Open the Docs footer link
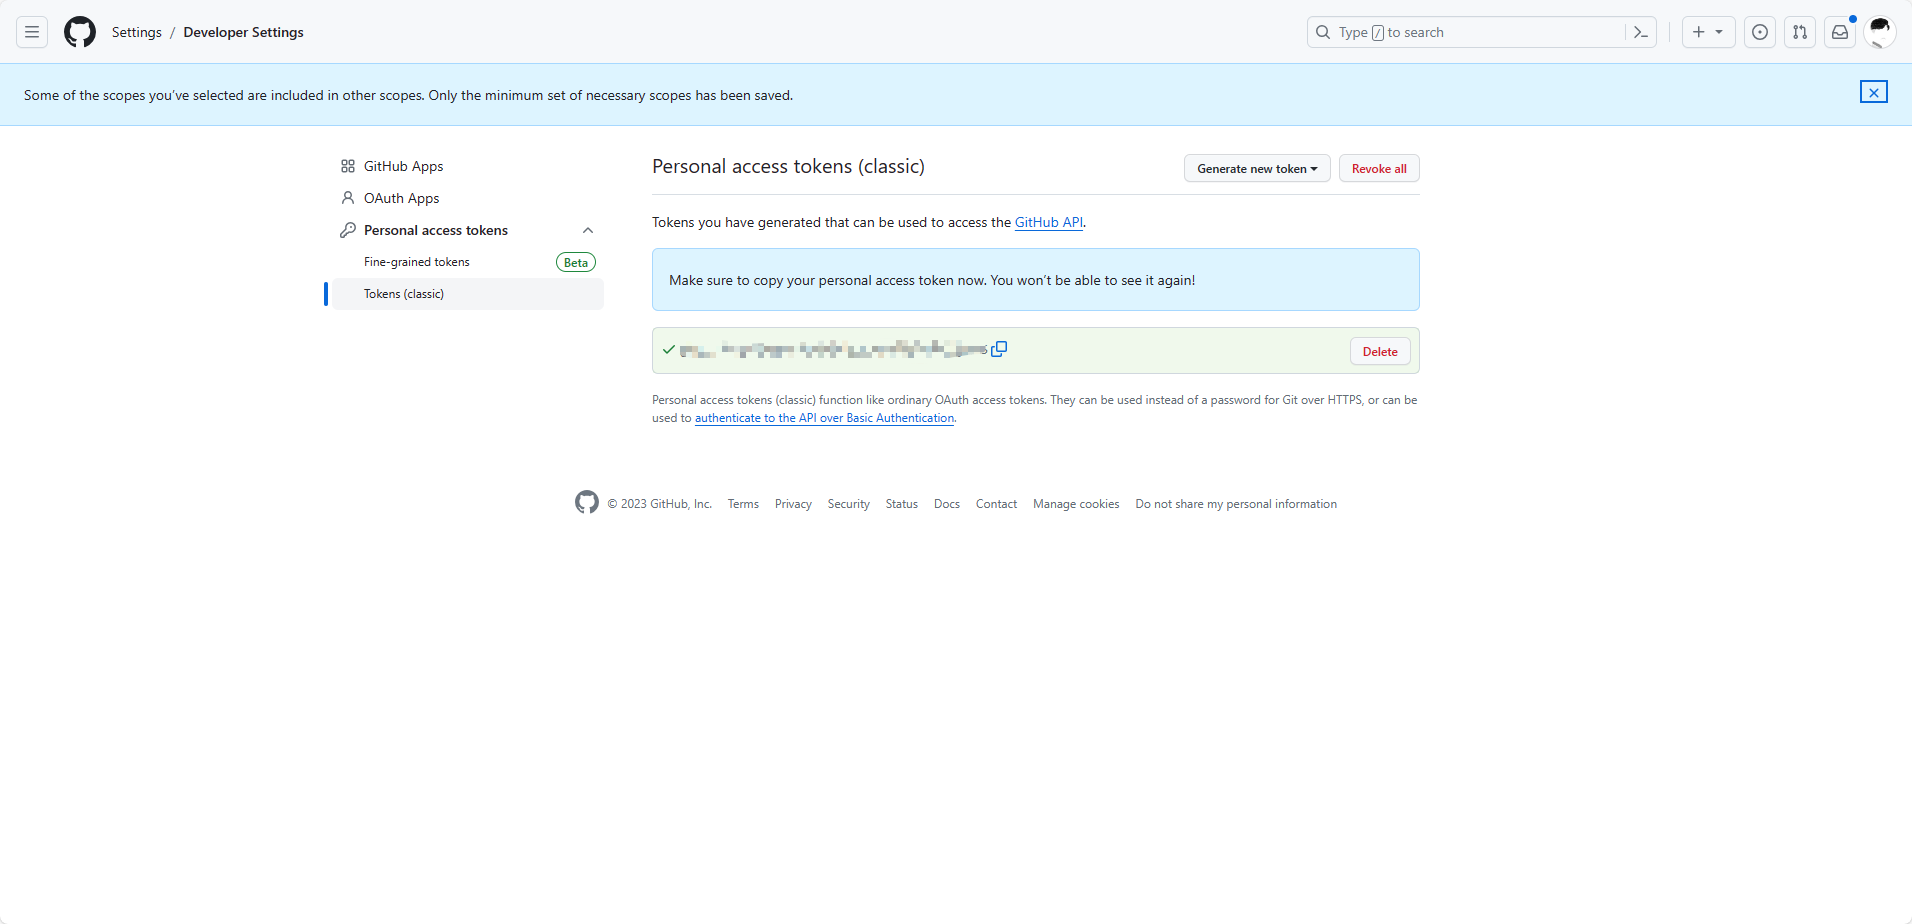Viewport: 1912px width, 924px height. (x=947, y=504)
